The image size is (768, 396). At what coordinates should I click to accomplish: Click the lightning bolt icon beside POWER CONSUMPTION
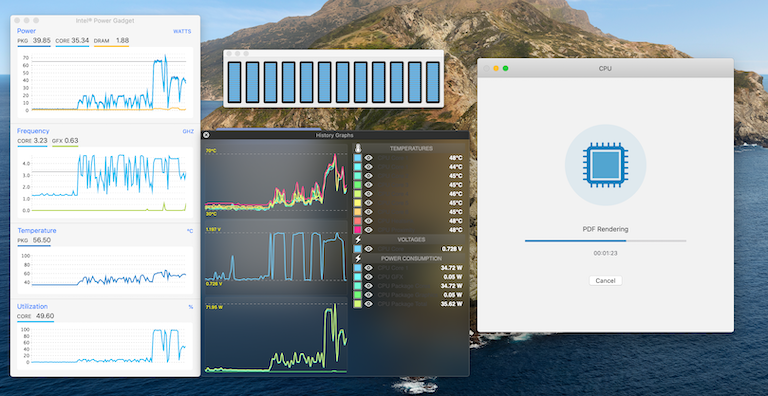tap(358, 258)
